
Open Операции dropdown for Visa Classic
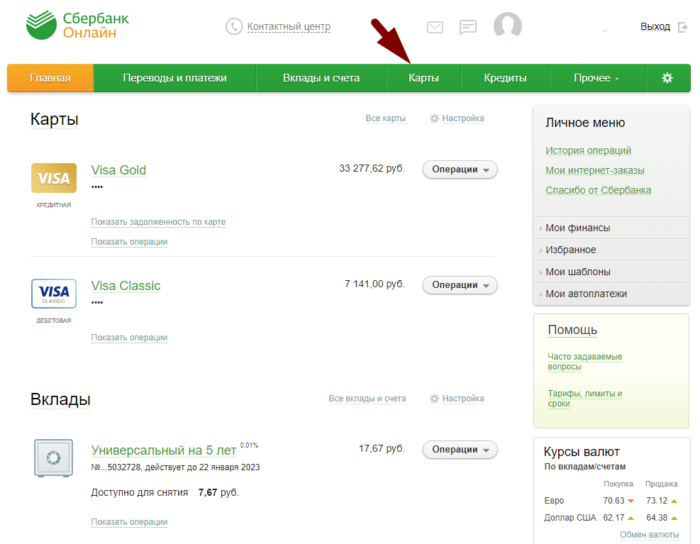pyautogui.click(x=460, y=285)
